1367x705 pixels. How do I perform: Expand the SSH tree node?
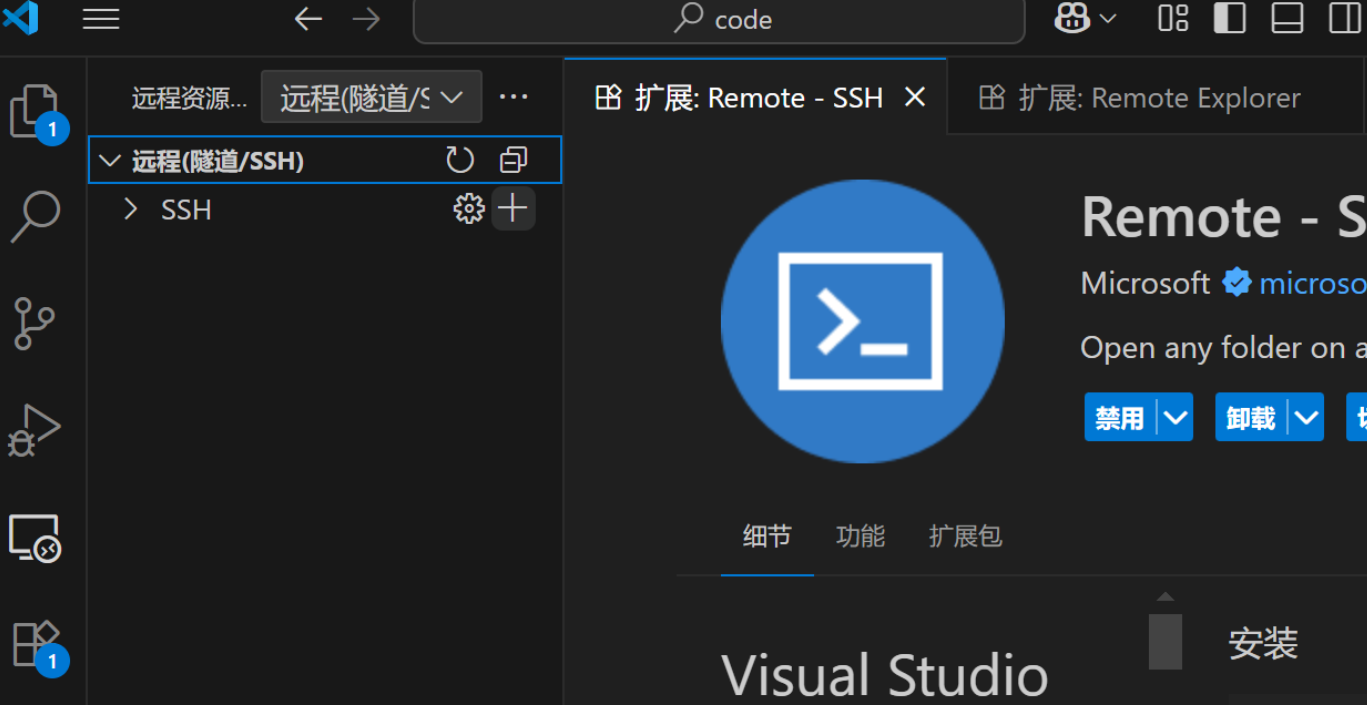tap(130, 209)
